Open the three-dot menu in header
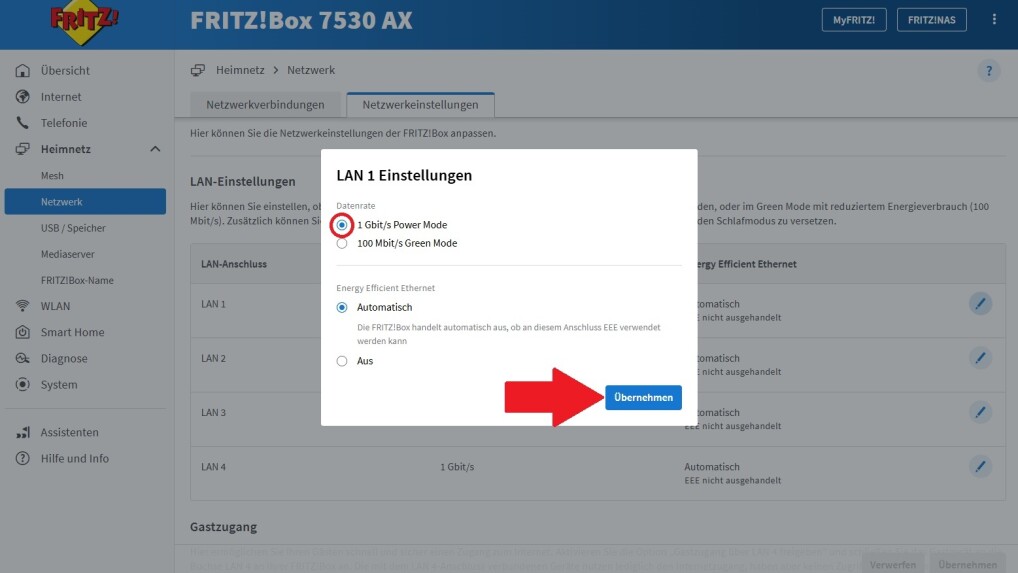Image resolution: width=1018 pixels, height=573 pixels. point(994,19)
